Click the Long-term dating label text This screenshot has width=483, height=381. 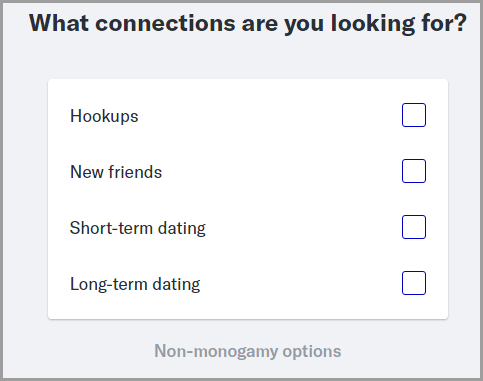135,284
